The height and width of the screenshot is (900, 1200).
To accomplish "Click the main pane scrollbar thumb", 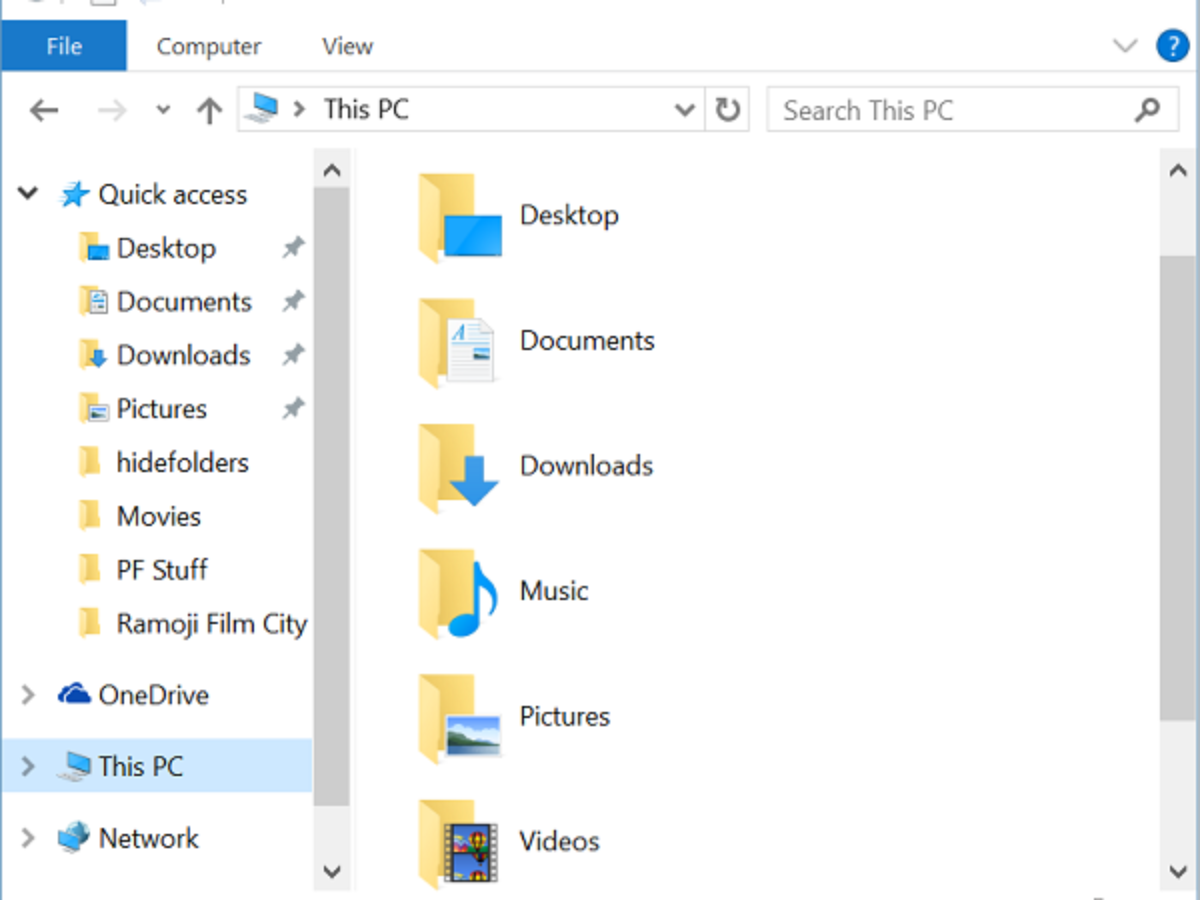I will point(1177,486).
